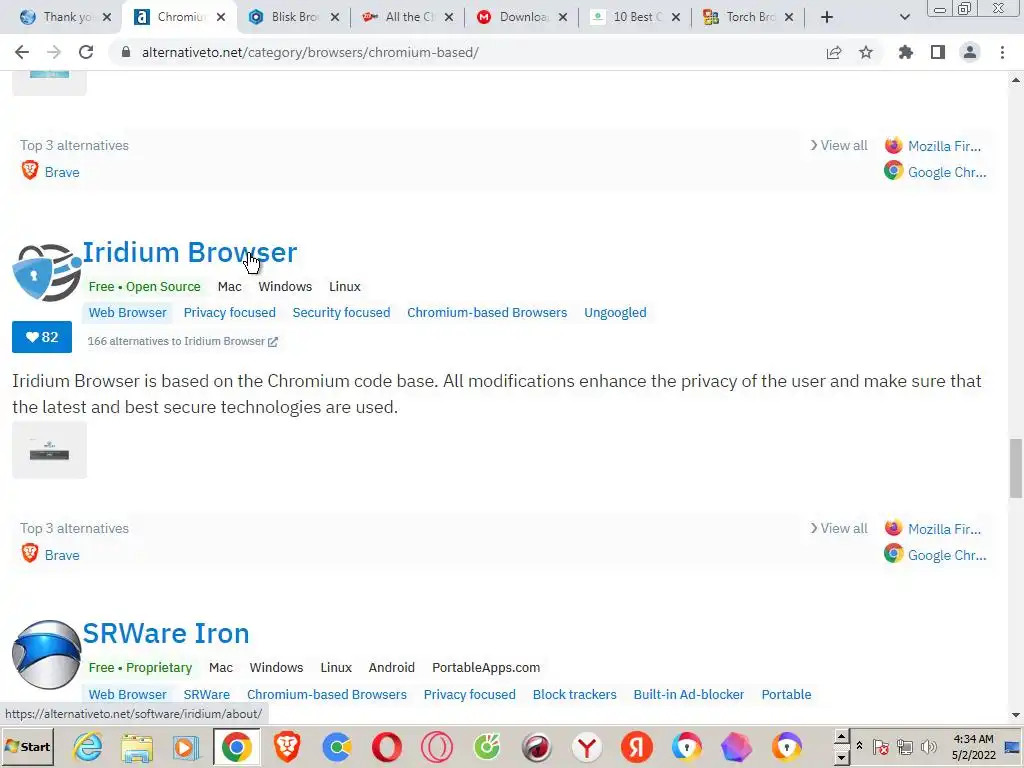Launch the Я Yandex icon in taskbar
Image resolution: width=1024 pixels, height=768 pixels.
click(637, 746)
